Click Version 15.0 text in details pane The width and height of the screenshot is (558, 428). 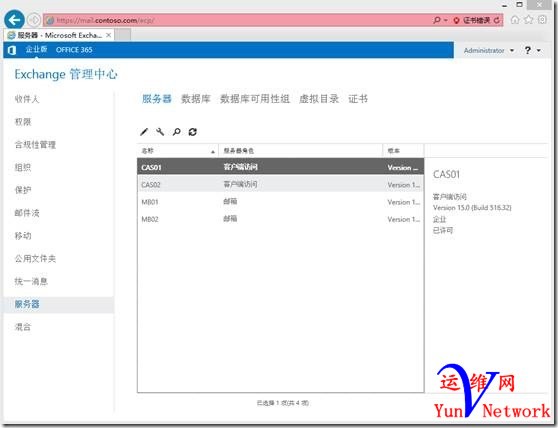click(x=472, y=208)
